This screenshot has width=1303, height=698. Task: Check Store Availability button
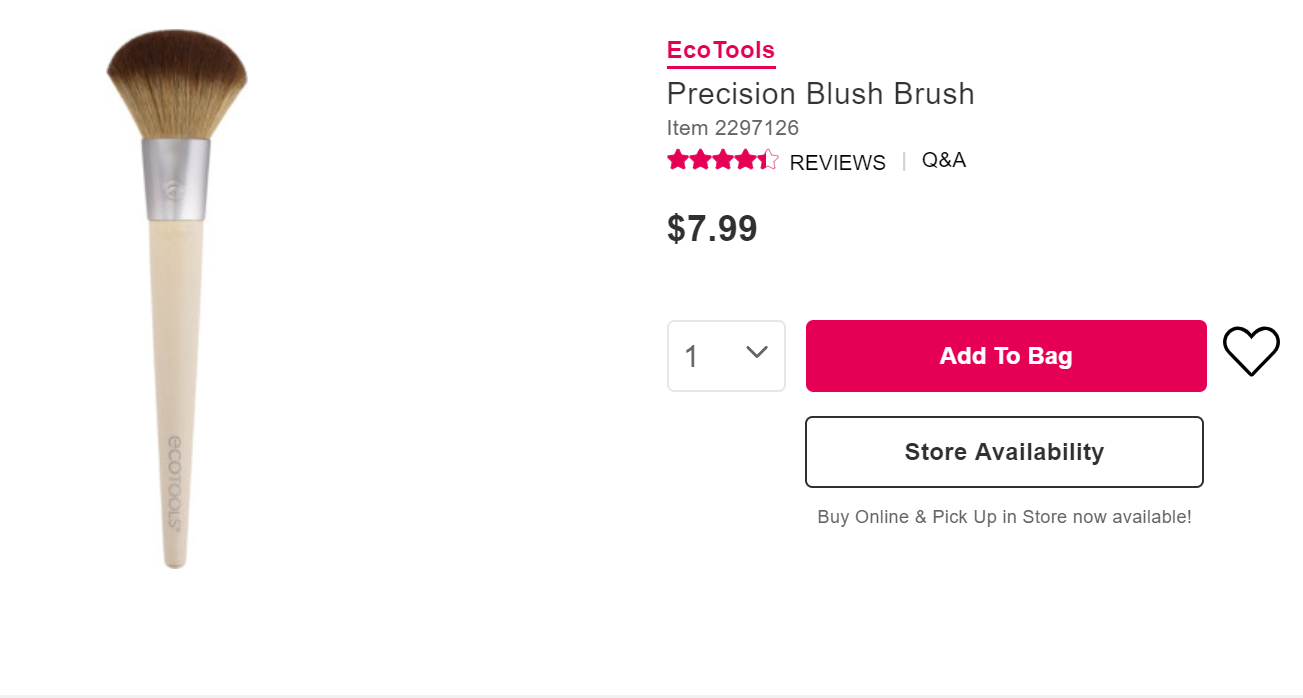1004,452
